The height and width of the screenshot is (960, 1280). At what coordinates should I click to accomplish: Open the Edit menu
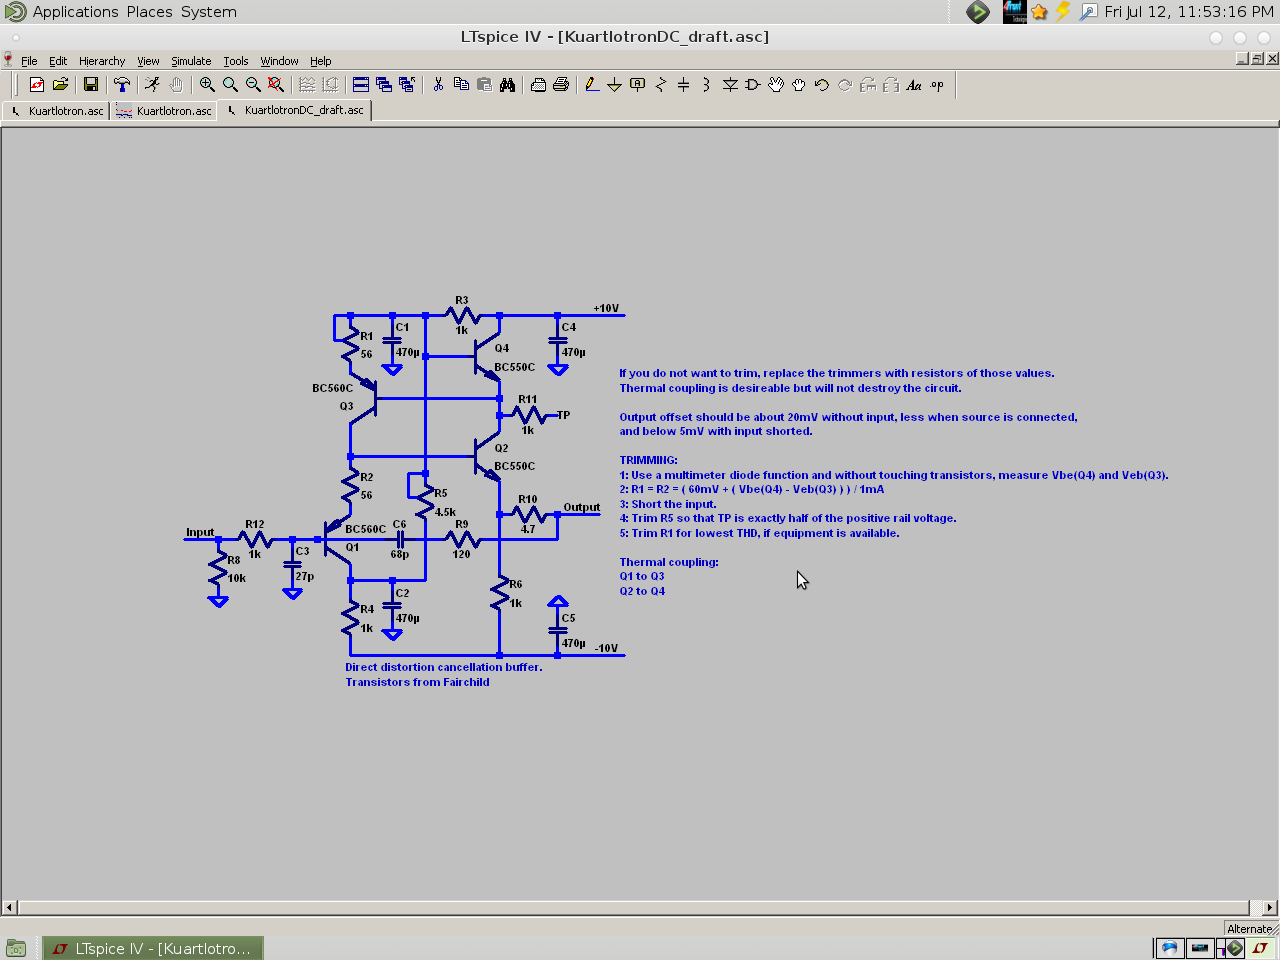[58, 61]
